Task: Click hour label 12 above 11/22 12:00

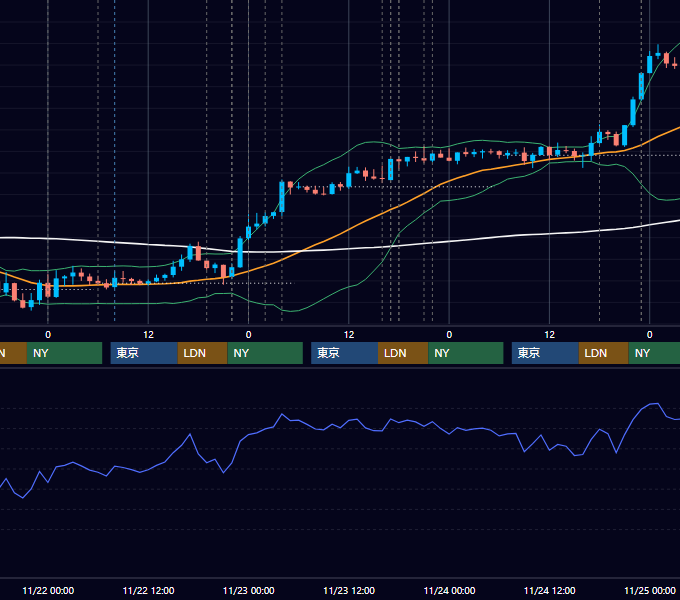Action: point(148,335)
